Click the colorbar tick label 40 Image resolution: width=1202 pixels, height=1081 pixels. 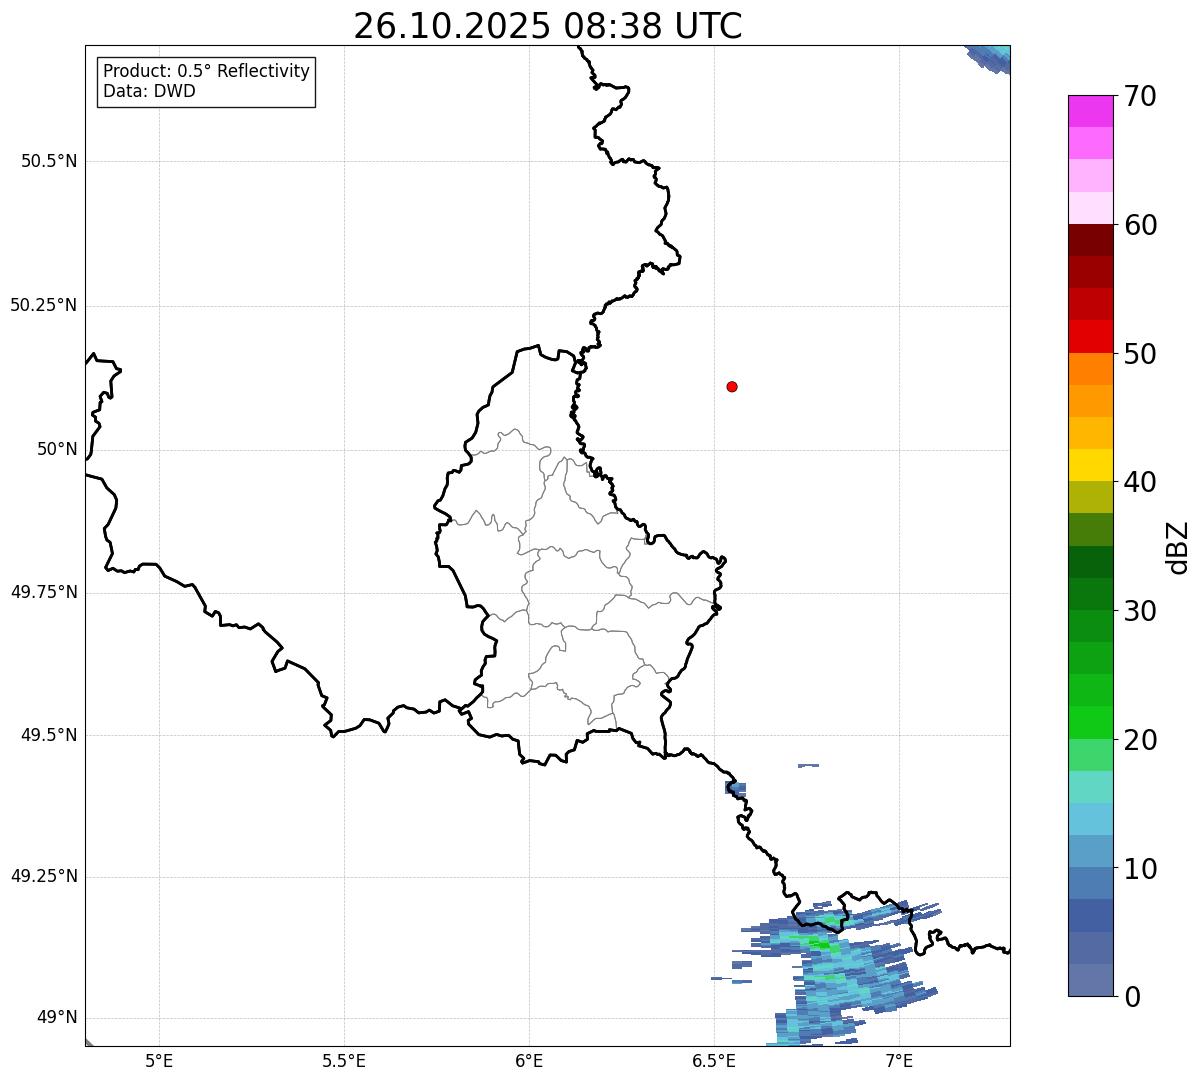[x=1140, y=482]
